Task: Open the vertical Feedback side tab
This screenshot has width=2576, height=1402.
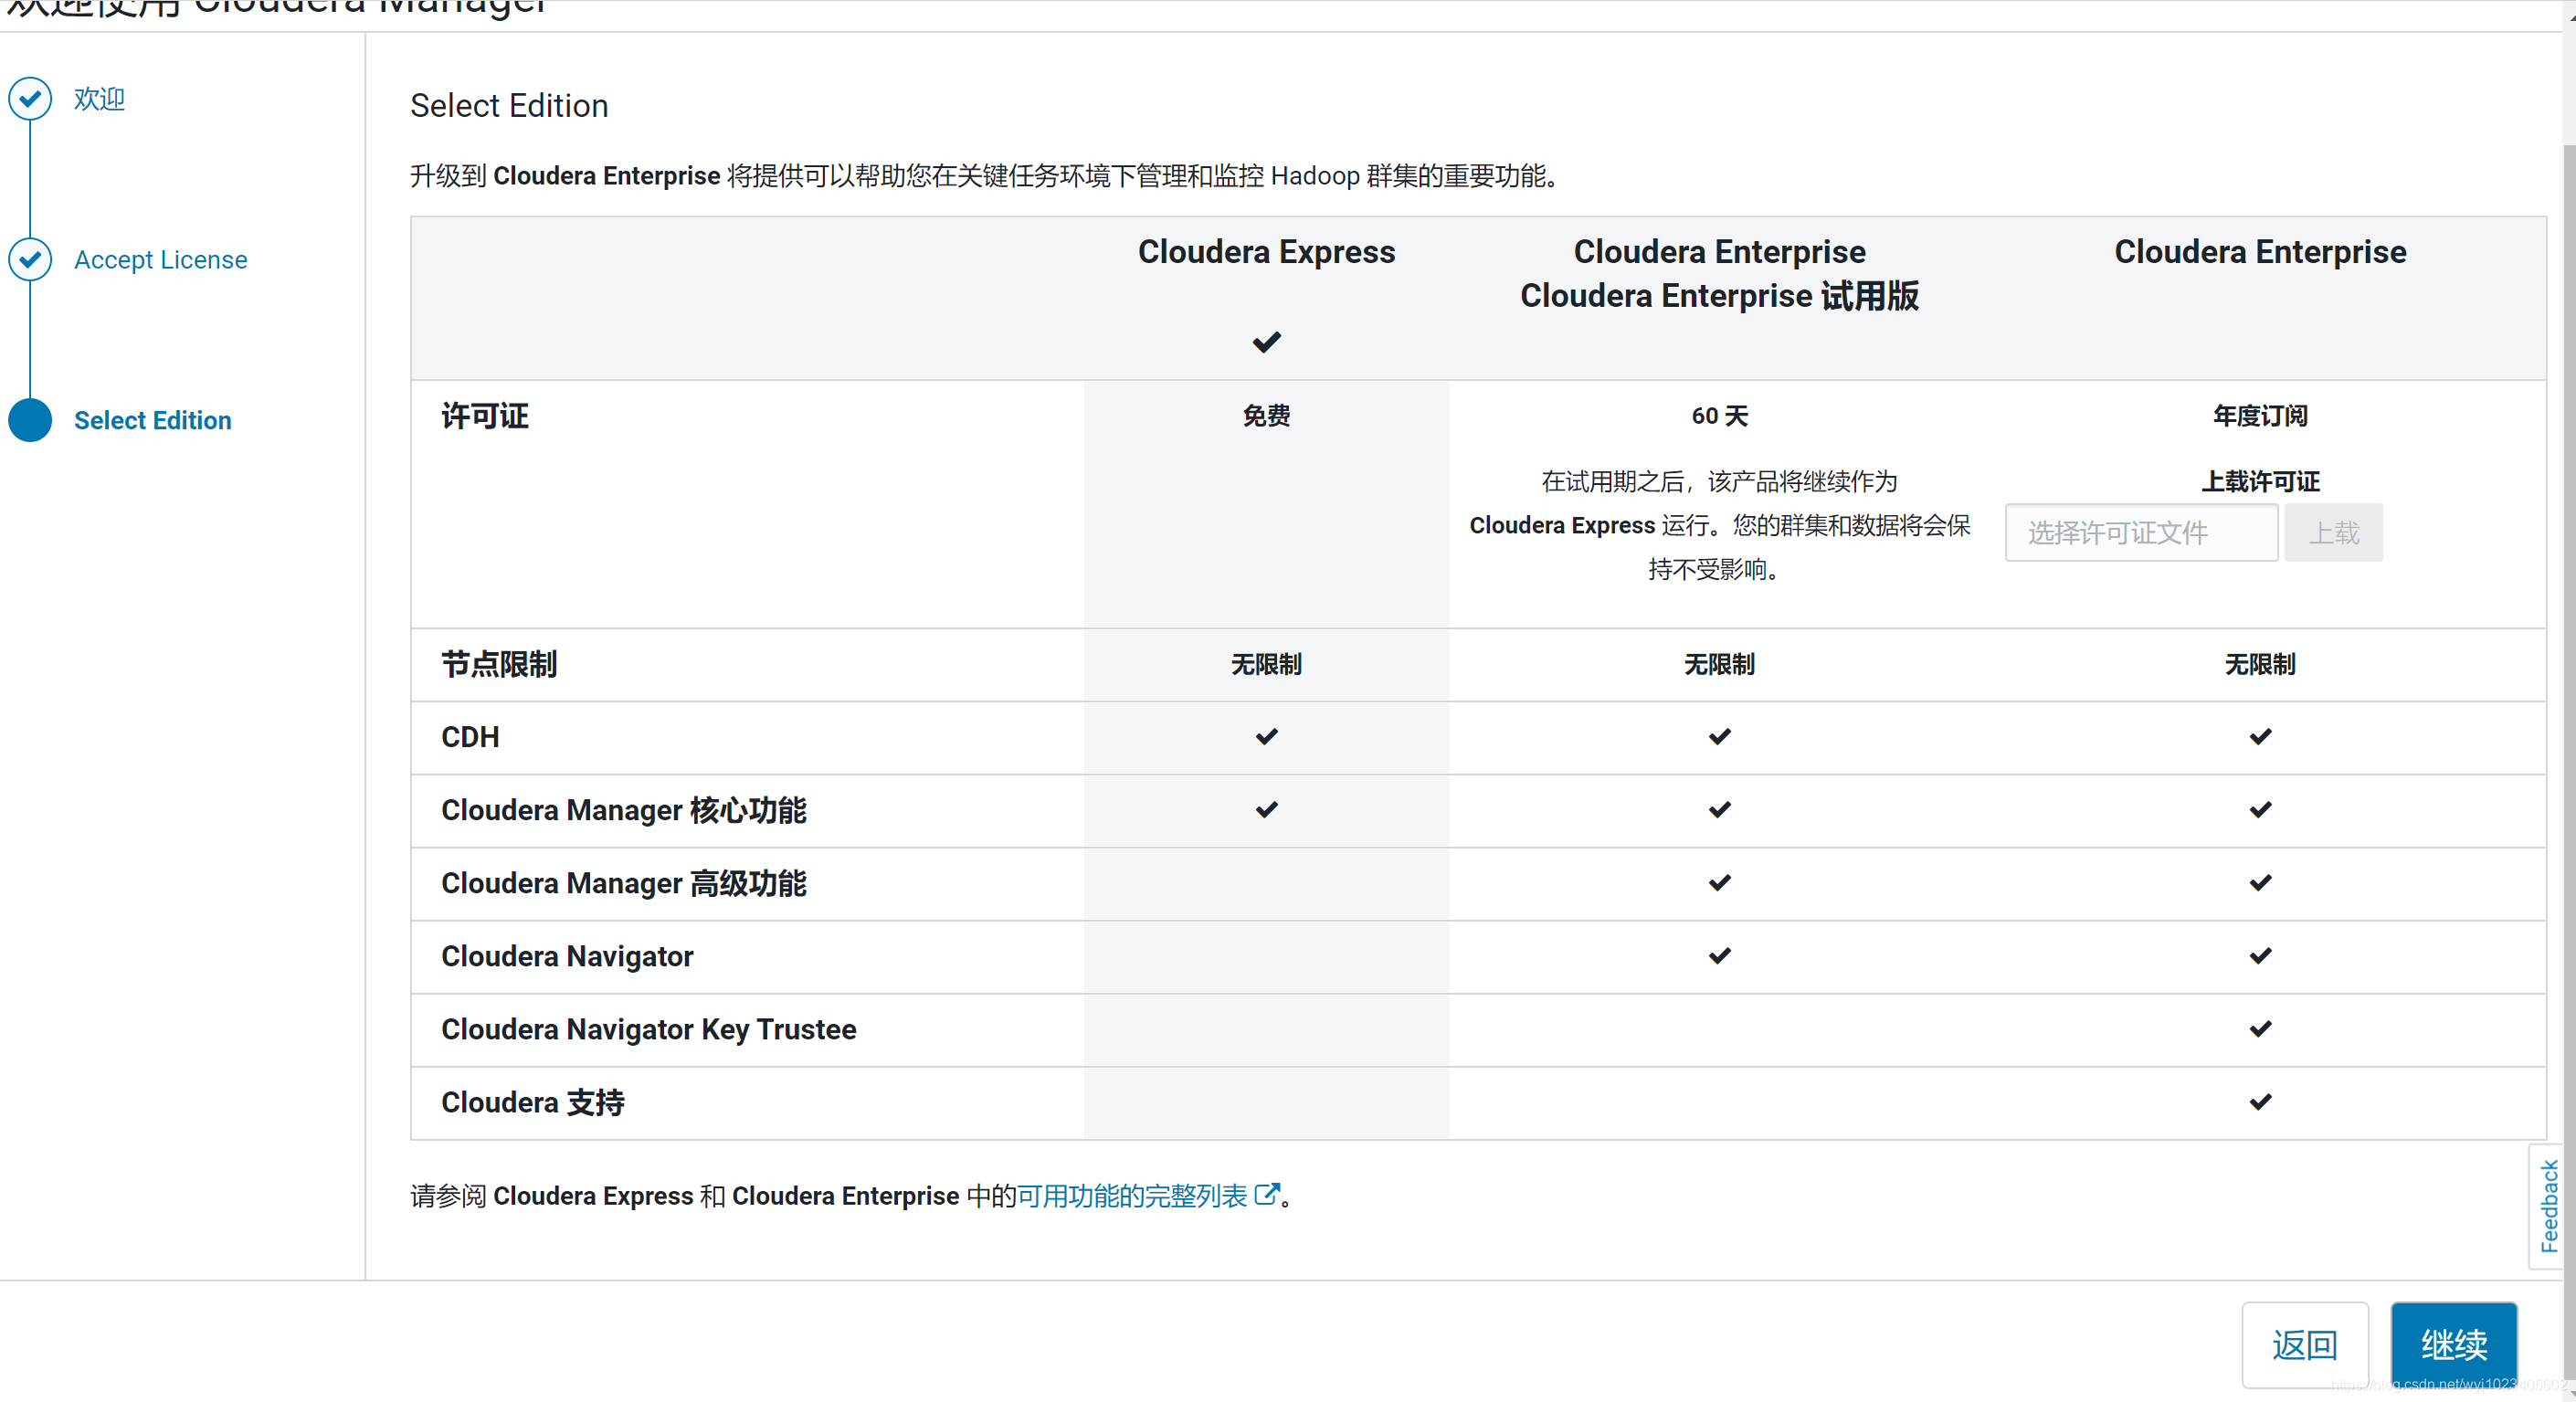Action: (x=2548, y=1206)
